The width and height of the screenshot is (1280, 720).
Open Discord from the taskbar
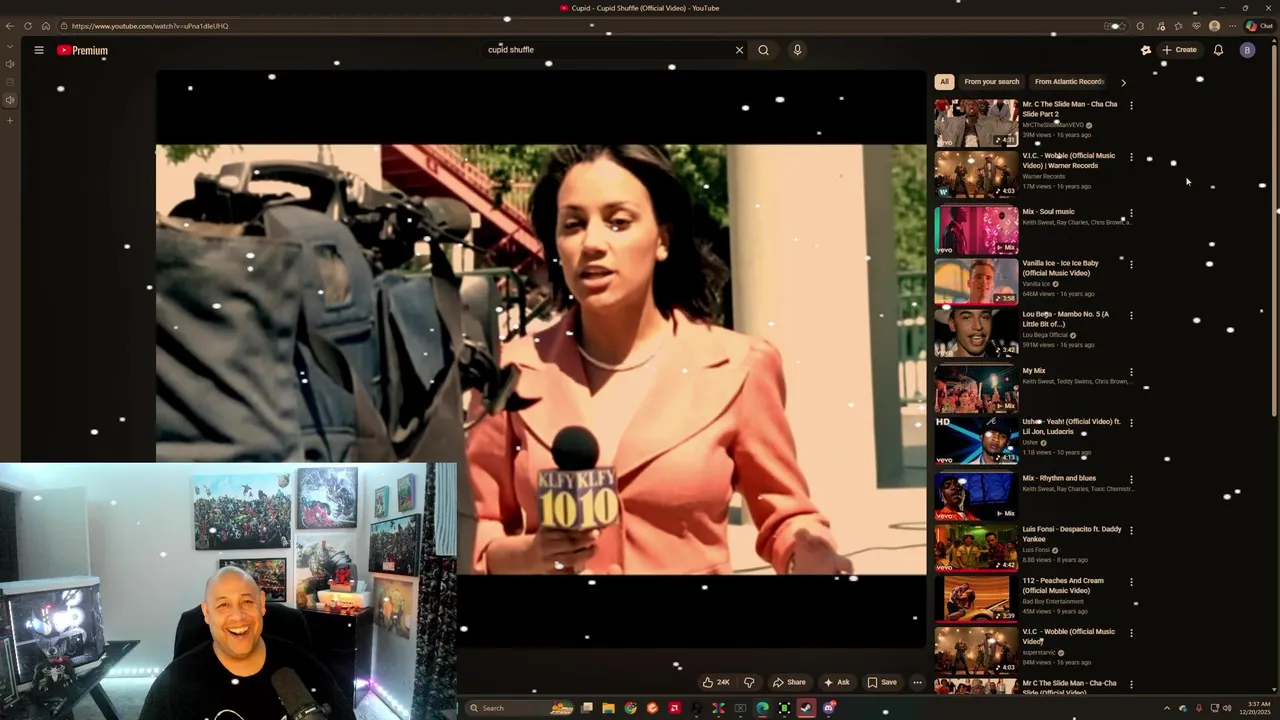coord(828,708)
